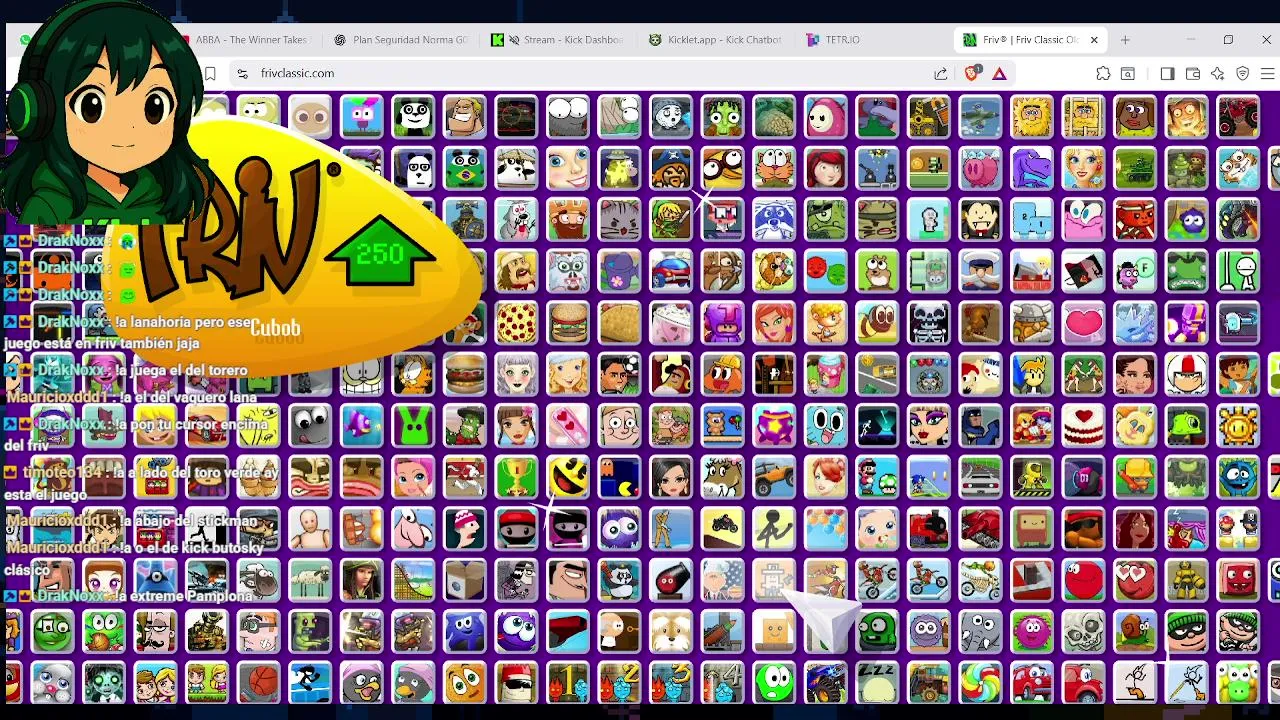
Task: Close the Friv Classic tab
Action: (x=1094, y=40)
